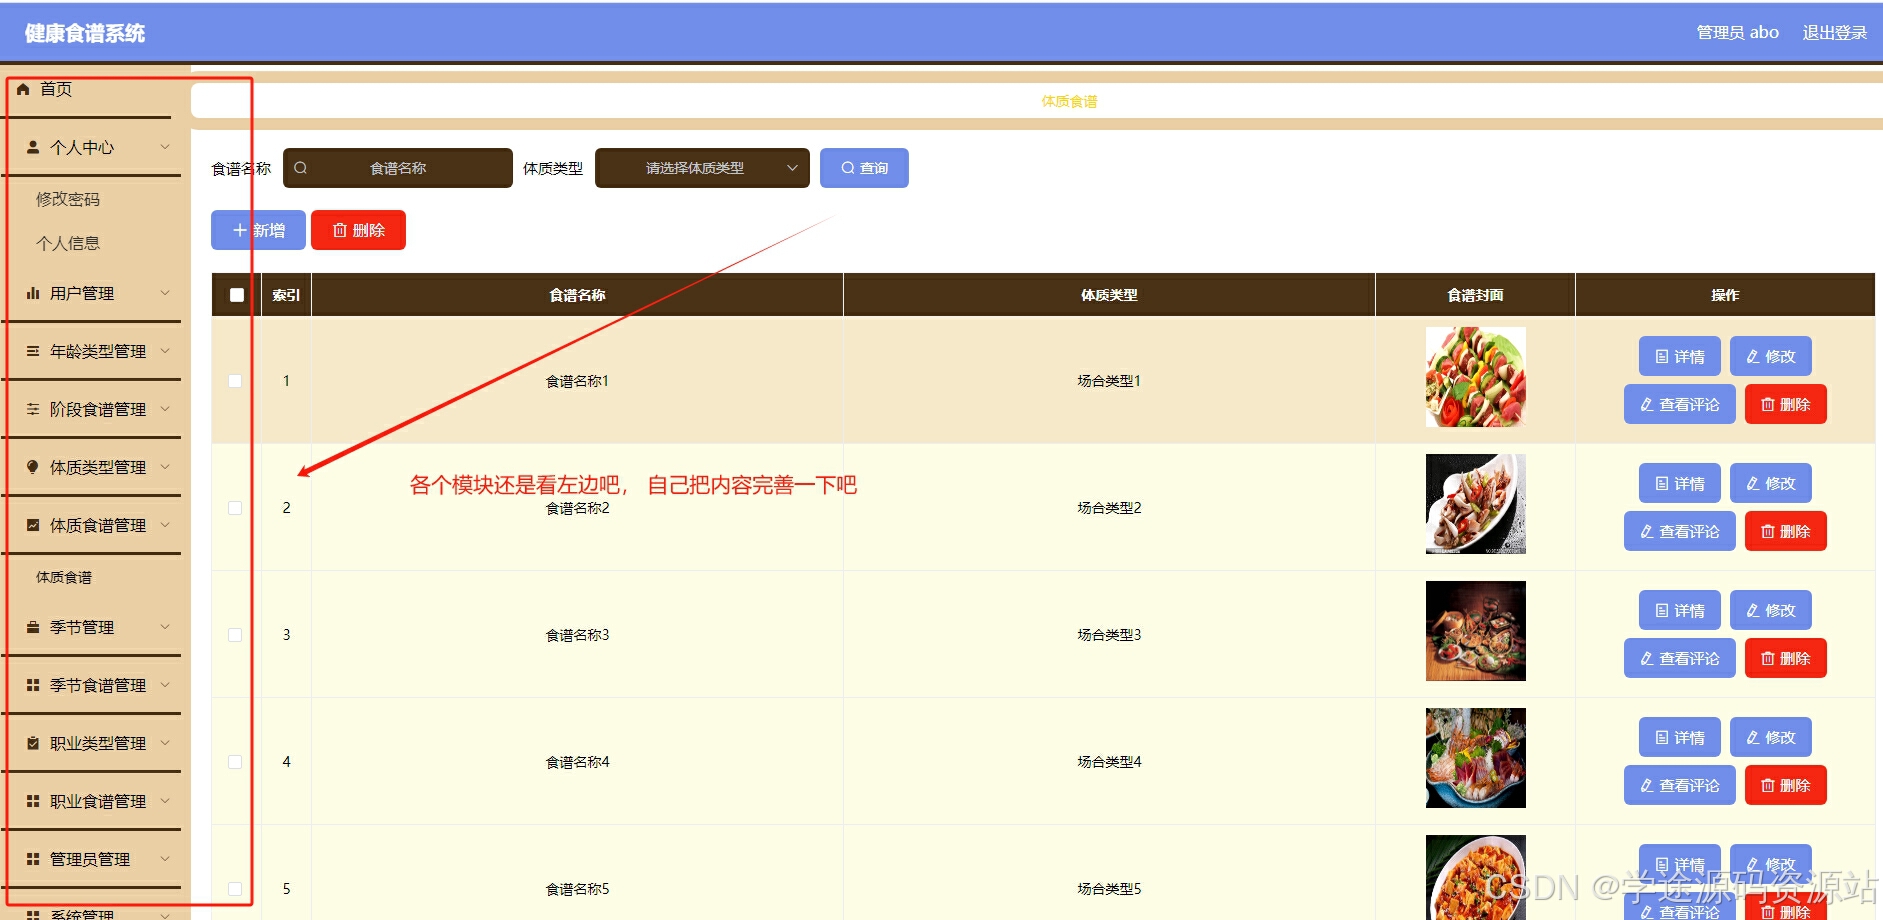1883x920 pixels.
Task: Click the briefcase icon for 季节管理
Action: coord(33,627)
